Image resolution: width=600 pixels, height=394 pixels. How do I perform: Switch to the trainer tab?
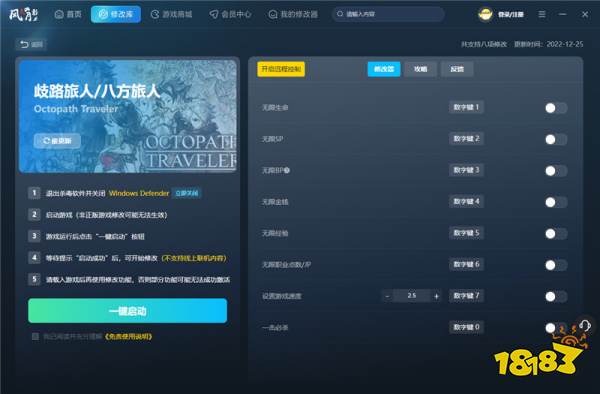384,69
